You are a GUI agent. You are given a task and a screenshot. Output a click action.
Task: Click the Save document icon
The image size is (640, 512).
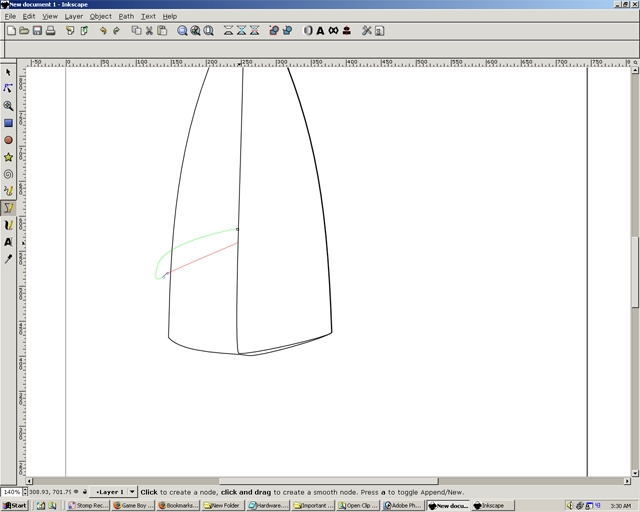click(x=38, y=31)
